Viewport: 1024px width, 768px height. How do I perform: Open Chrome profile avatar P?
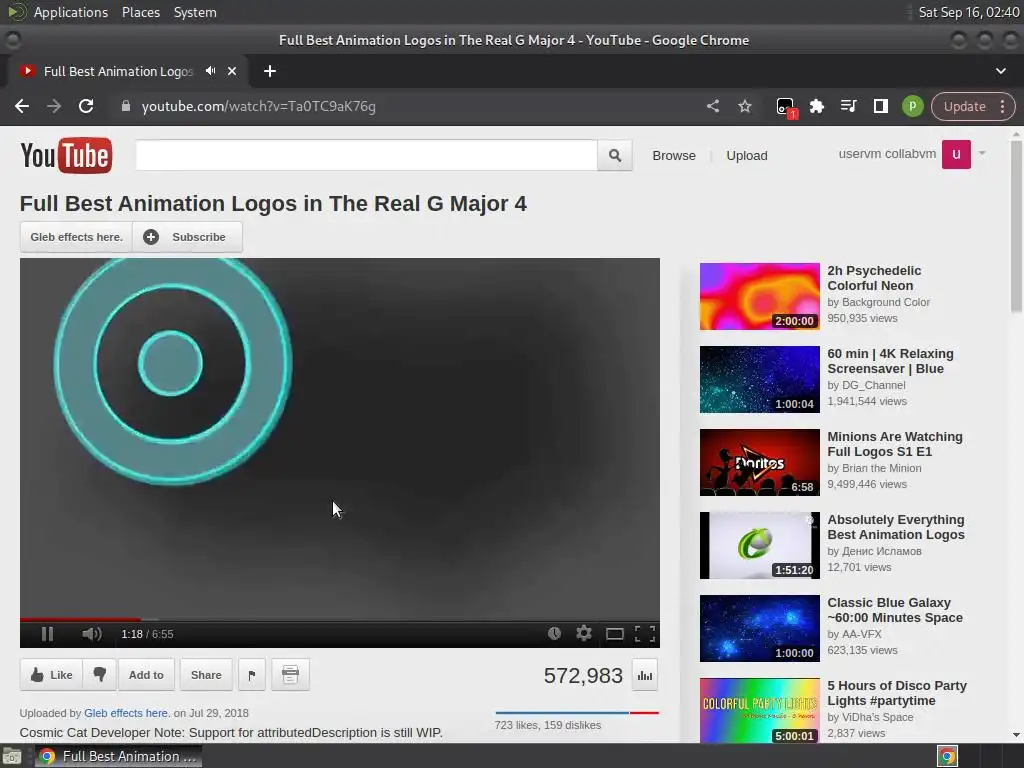click(912, 106)
